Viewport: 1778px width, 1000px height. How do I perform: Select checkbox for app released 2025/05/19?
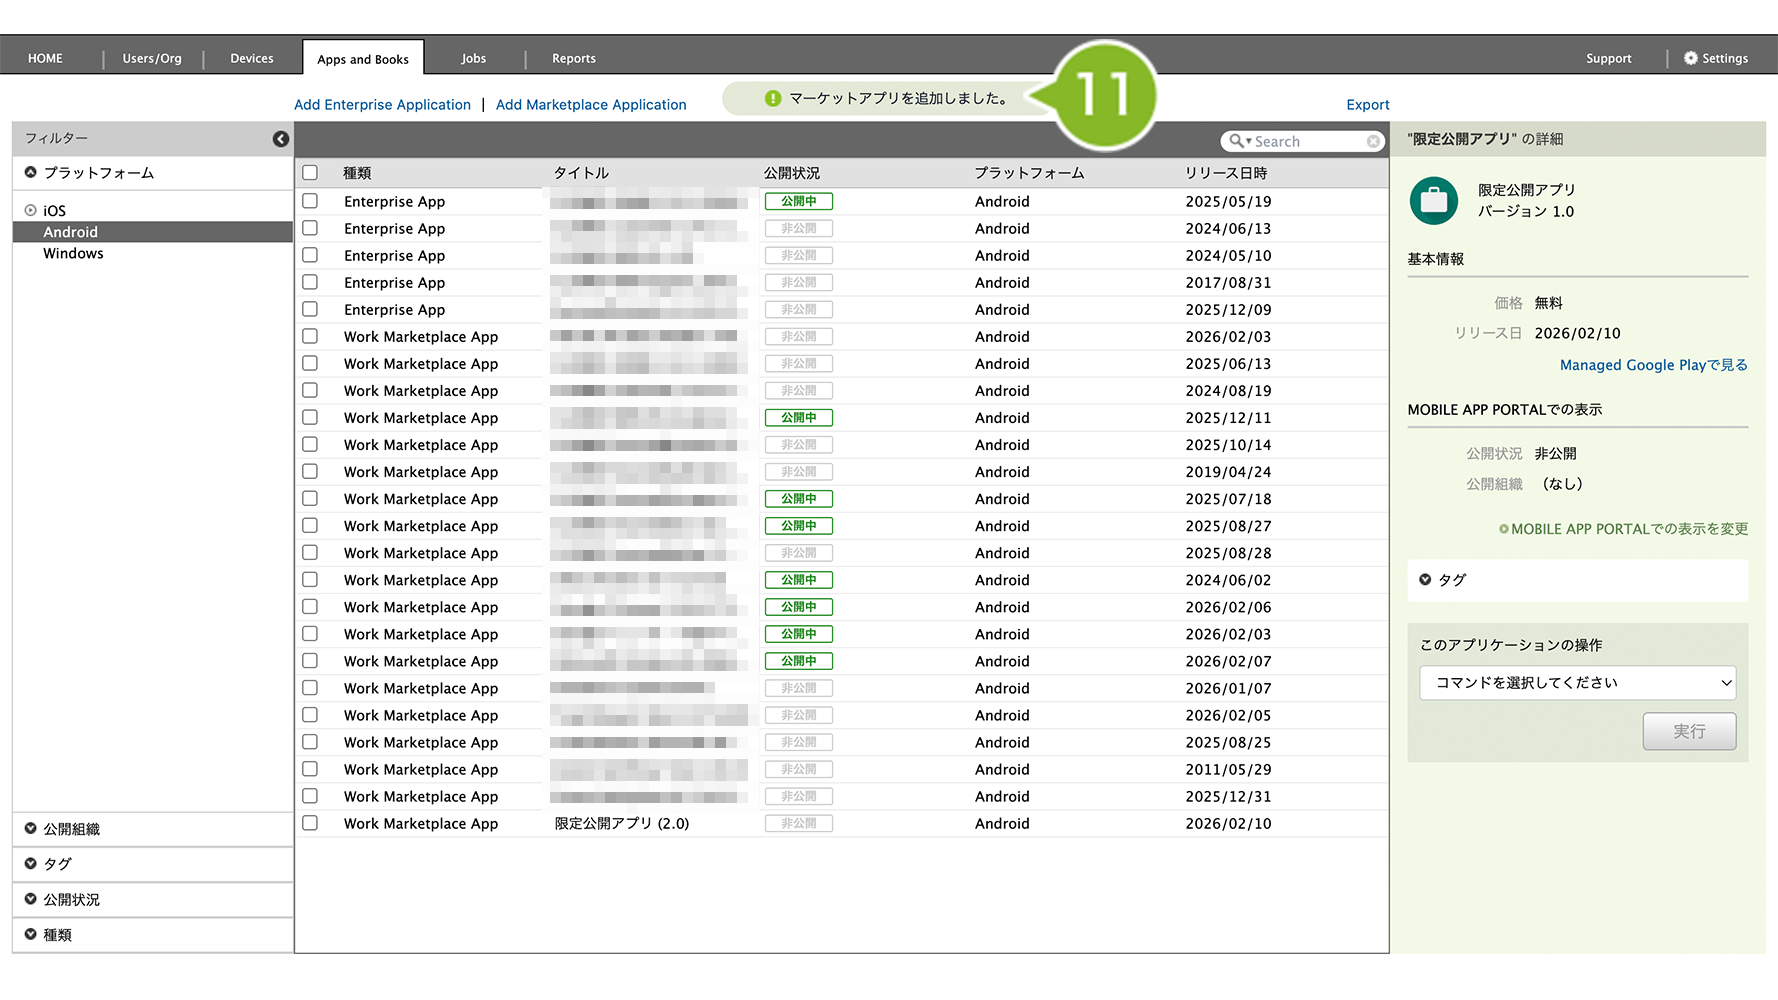(310, 201)
